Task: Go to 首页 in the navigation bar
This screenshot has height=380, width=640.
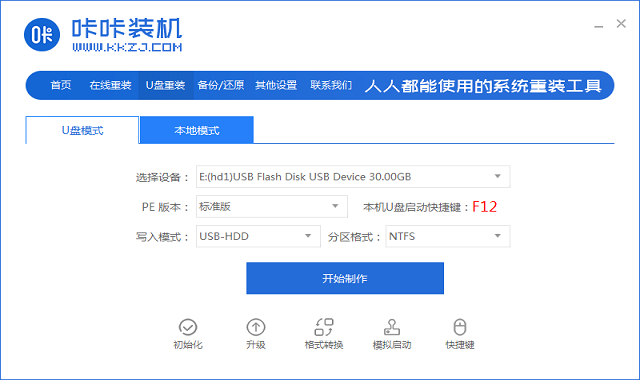Action: [x=61, y=85]
